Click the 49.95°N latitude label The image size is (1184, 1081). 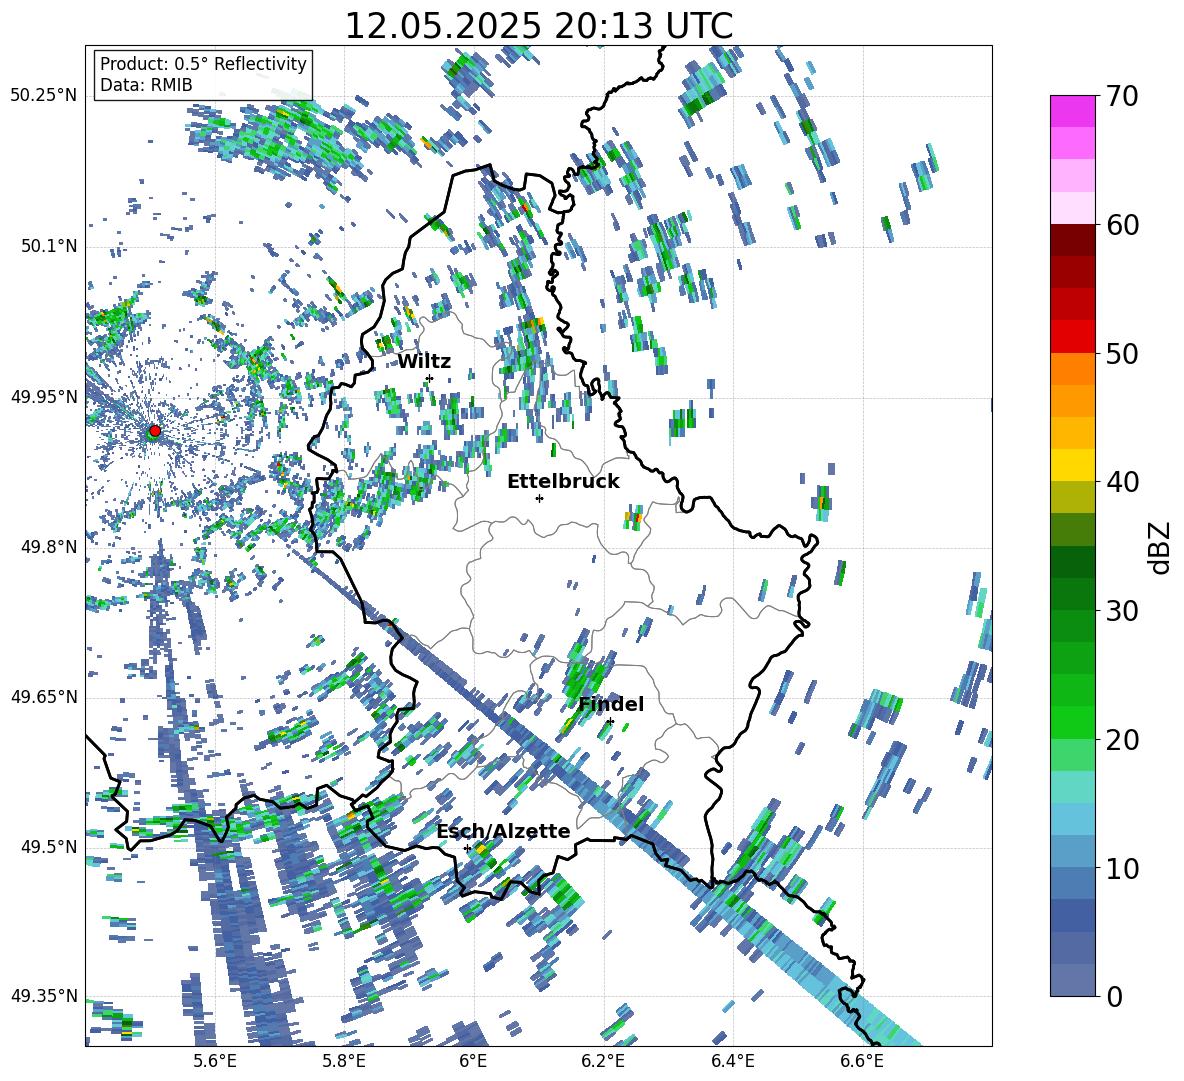44,396
